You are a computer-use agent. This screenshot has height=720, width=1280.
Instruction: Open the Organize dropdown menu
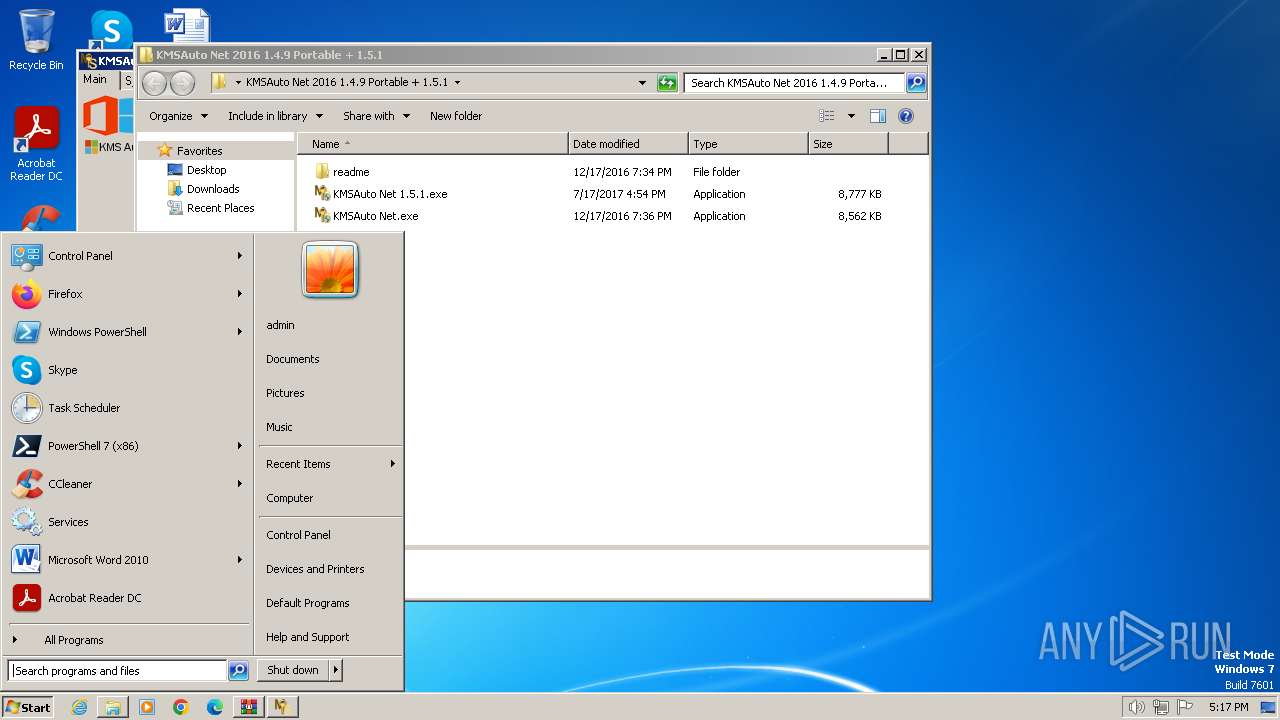[179, 116]
